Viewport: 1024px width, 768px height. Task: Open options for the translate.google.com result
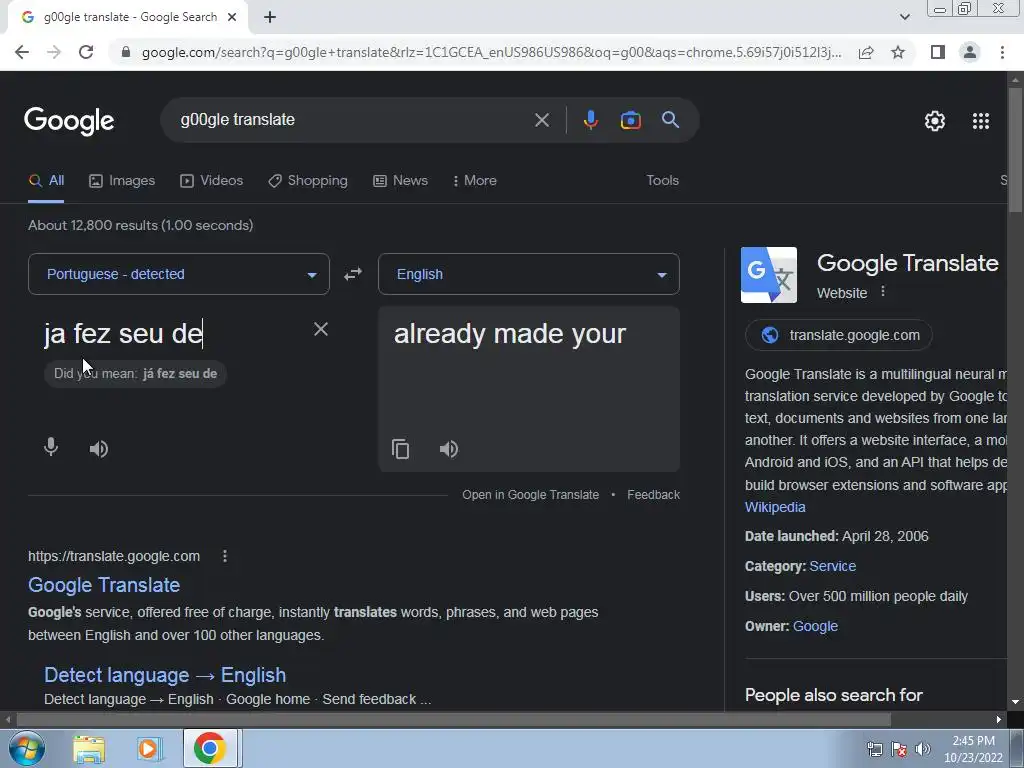[x=225, y=556]
